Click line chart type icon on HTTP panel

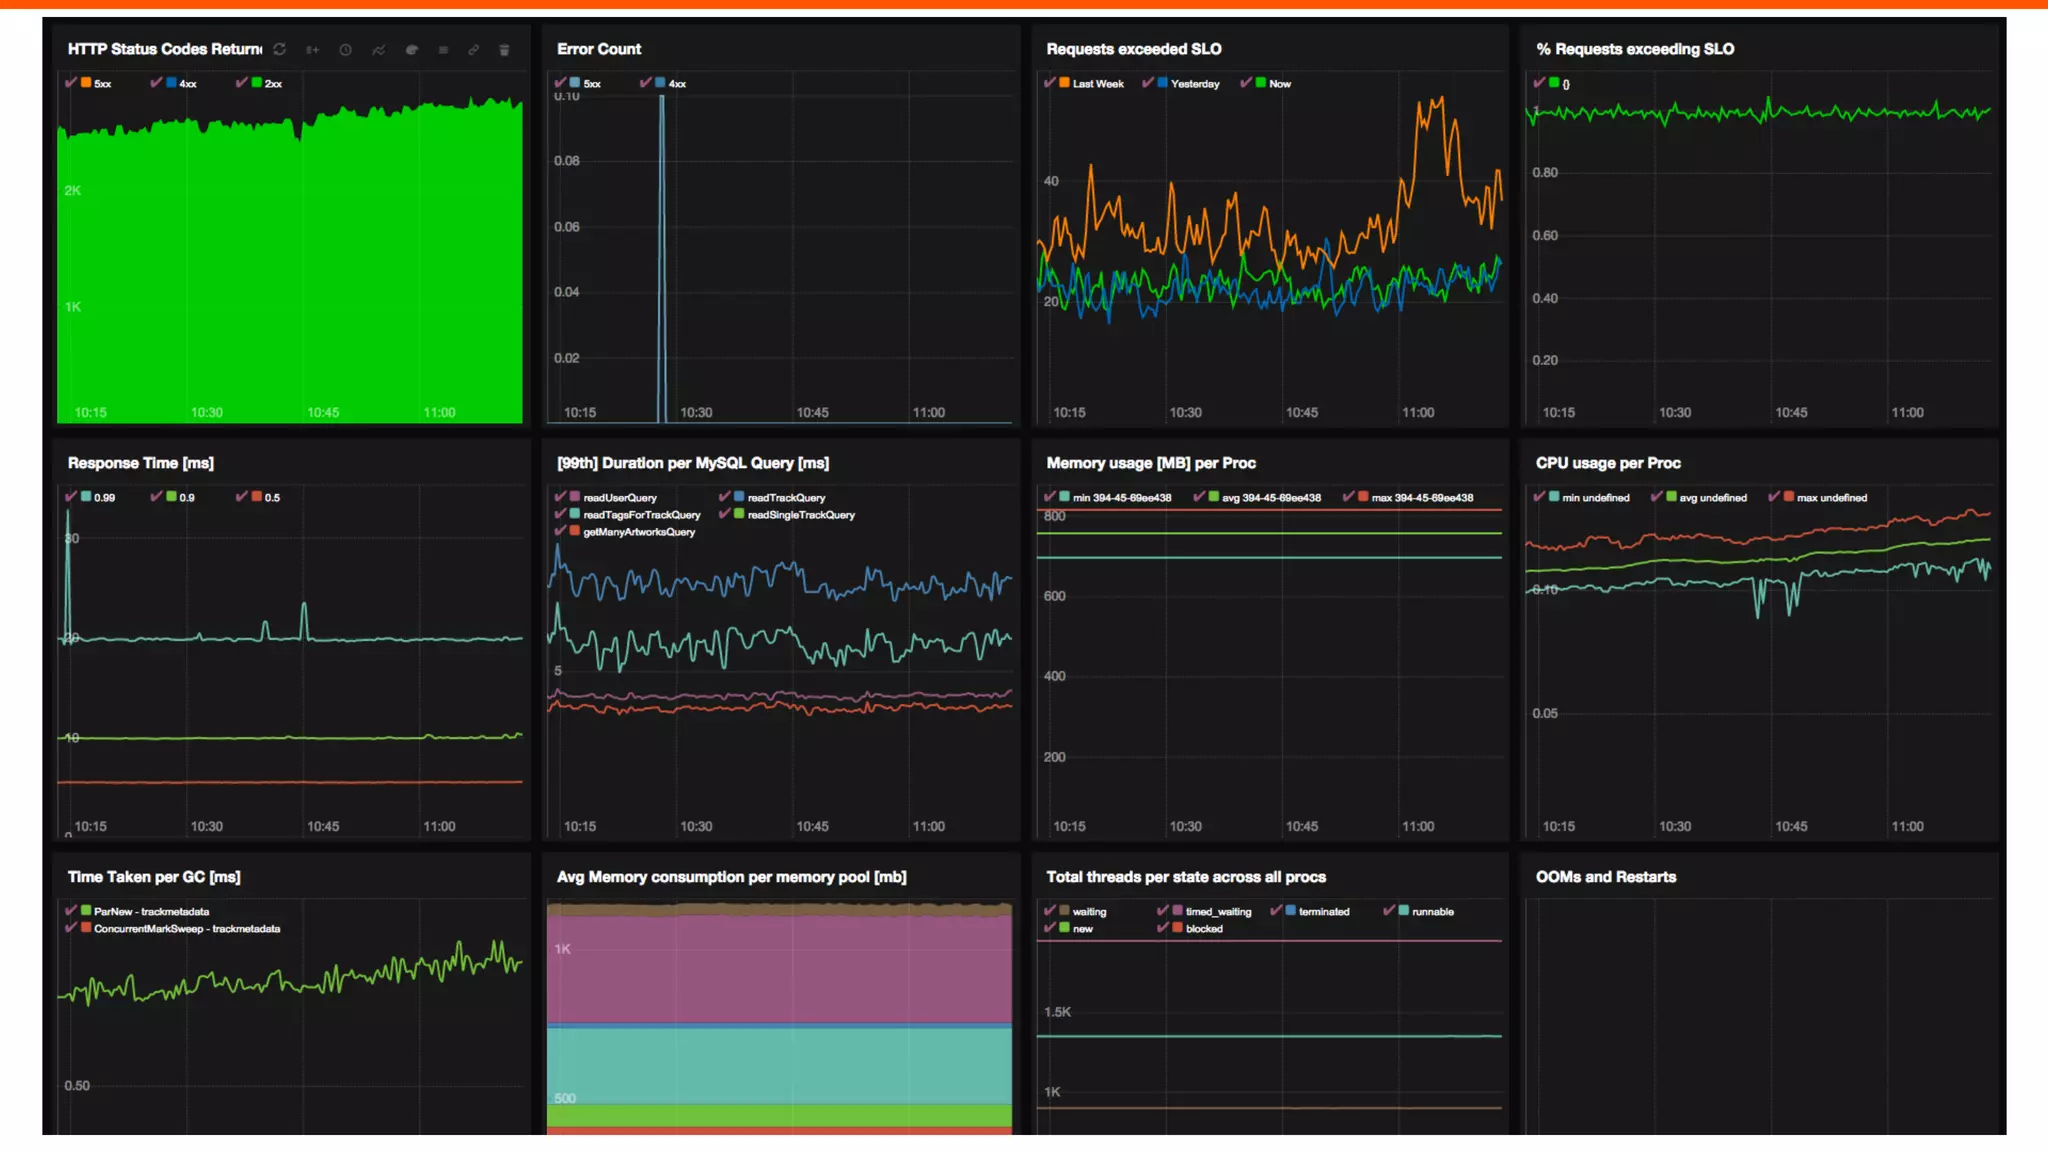(x=378, y=49)
